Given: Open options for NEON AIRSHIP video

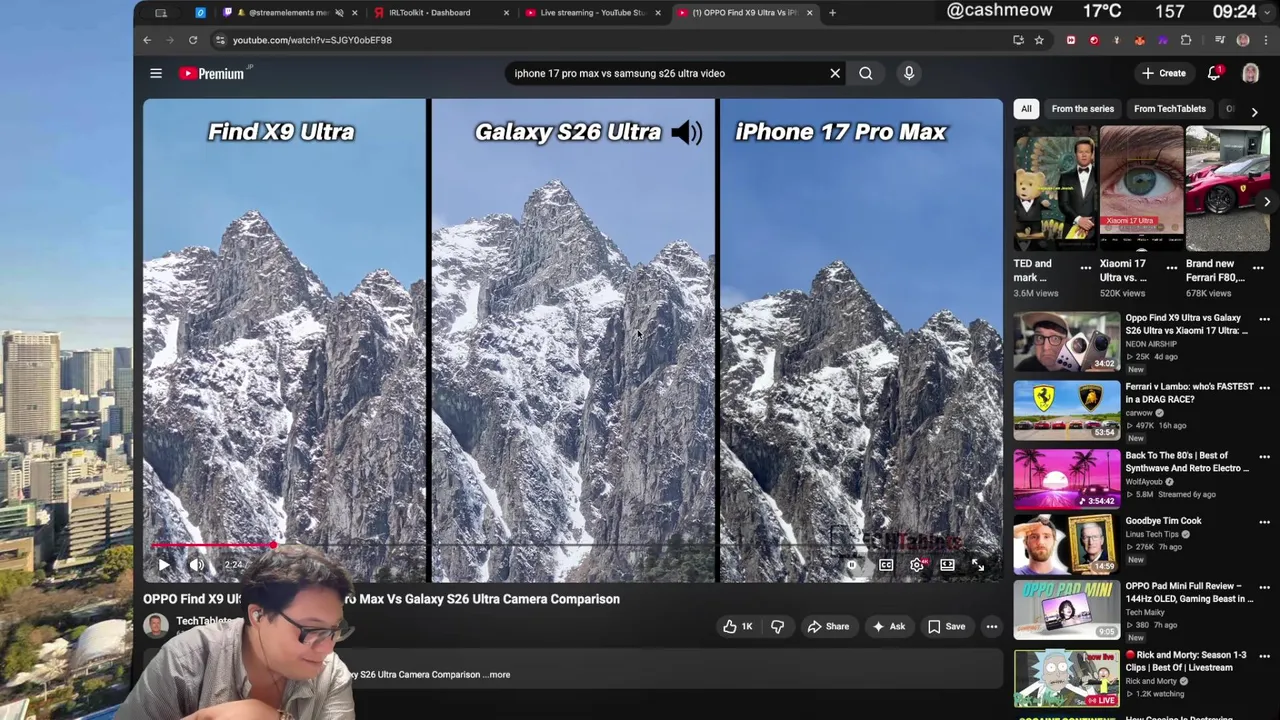Looking at the screenshot, I should pyautogui.click(x=1264, y=319).
